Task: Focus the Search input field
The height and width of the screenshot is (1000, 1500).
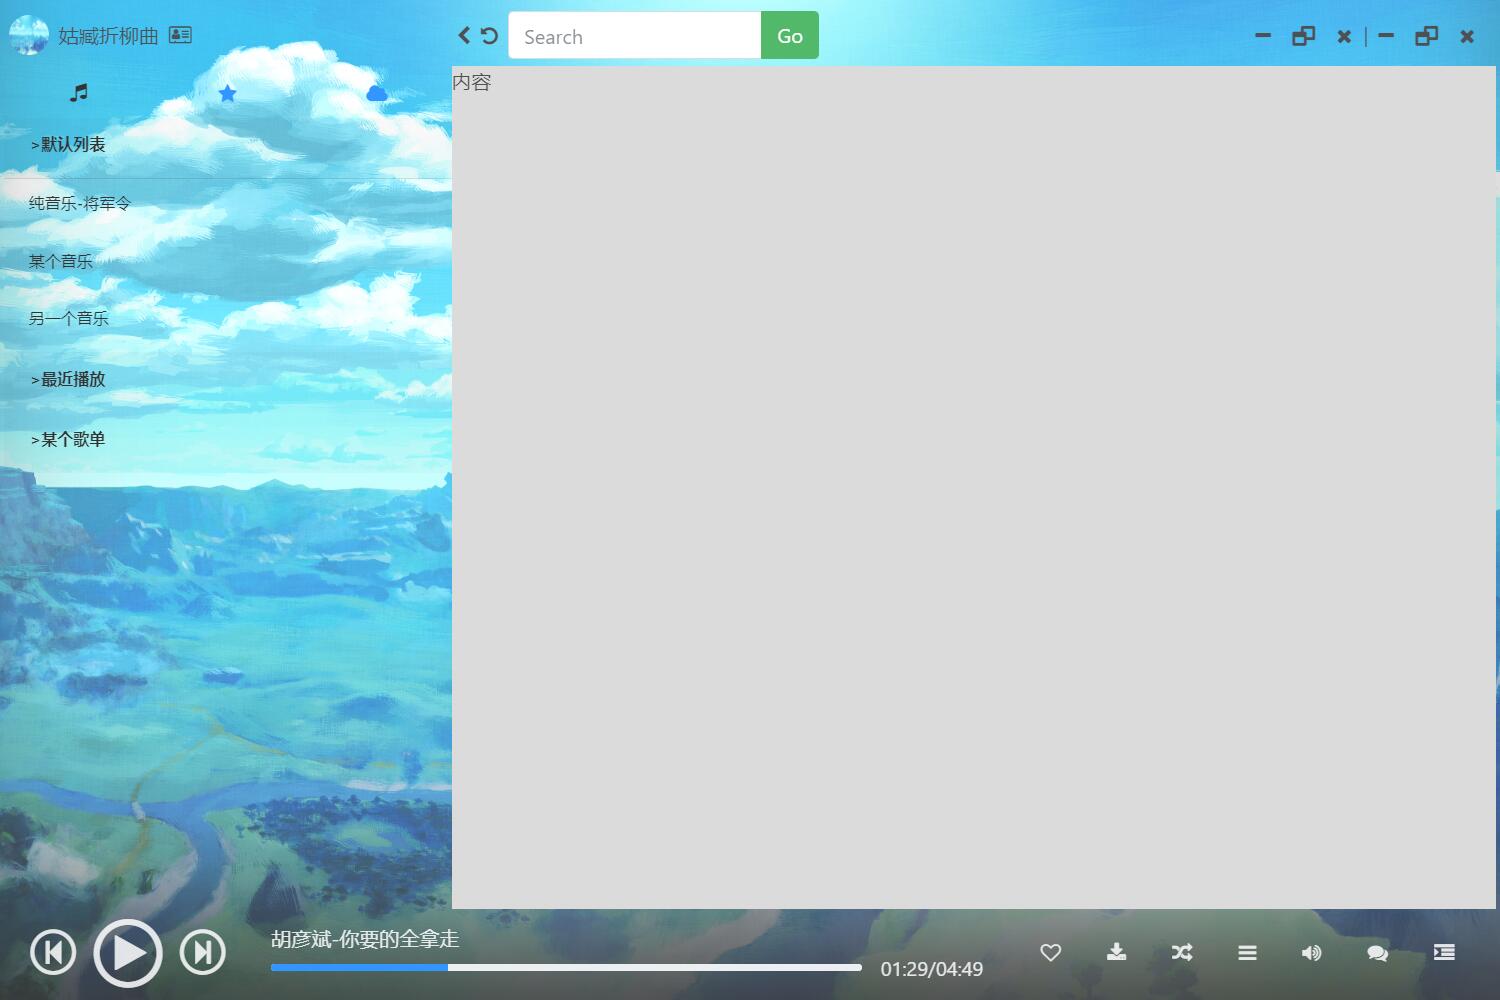Action: (x=635, y=36)
